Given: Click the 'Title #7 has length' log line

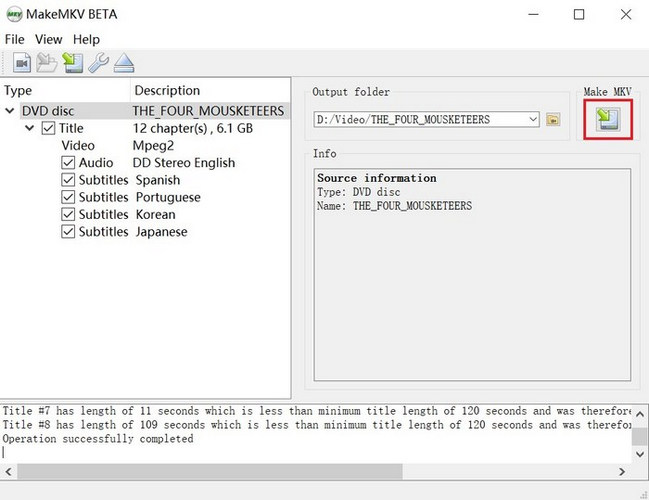Looking at the screenshot, I should pos(317,411).
